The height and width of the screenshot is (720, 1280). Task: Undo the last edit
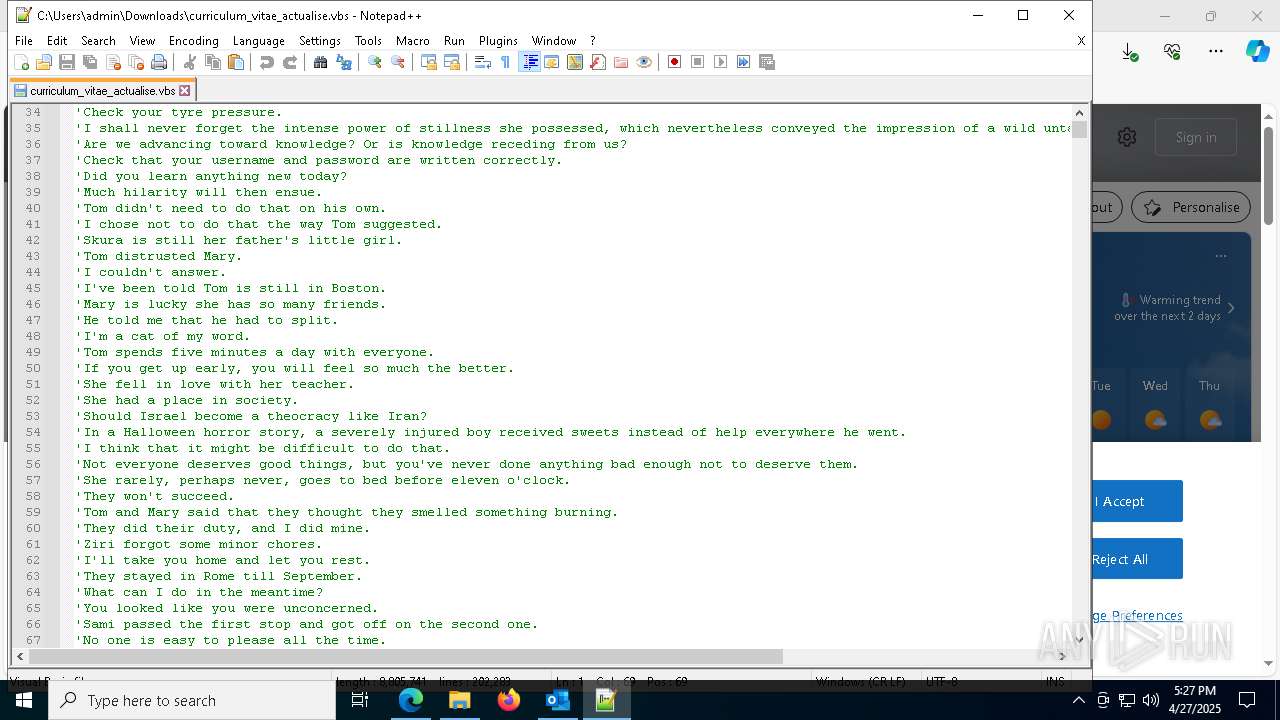(x=267, y=62)
